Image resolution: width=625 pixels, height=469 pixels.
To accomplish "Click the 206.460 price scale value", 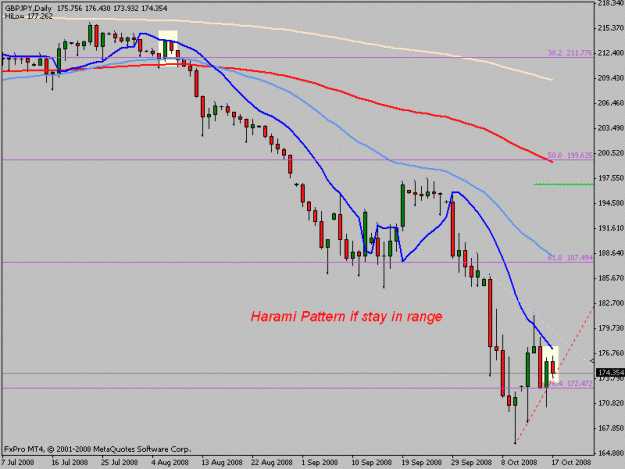I will coord(611,103).
